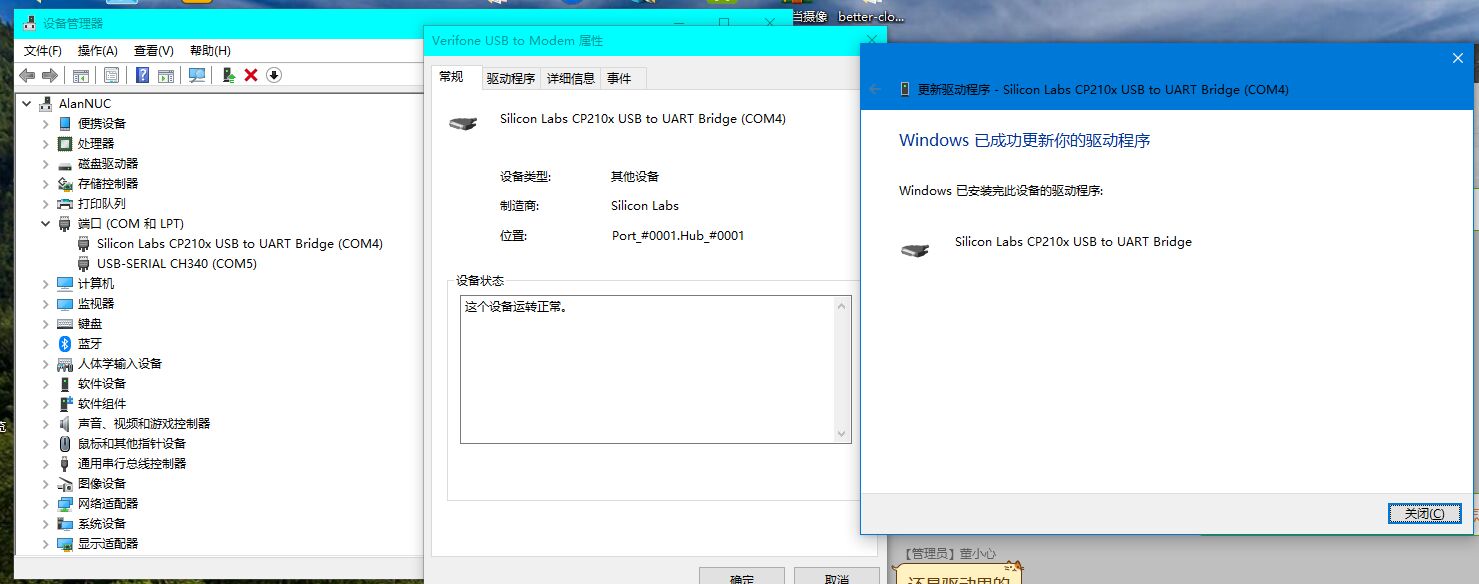Click the heading Windows 已成功更新你的驱动程序
1479x584 pixels.
point(1025,141)
